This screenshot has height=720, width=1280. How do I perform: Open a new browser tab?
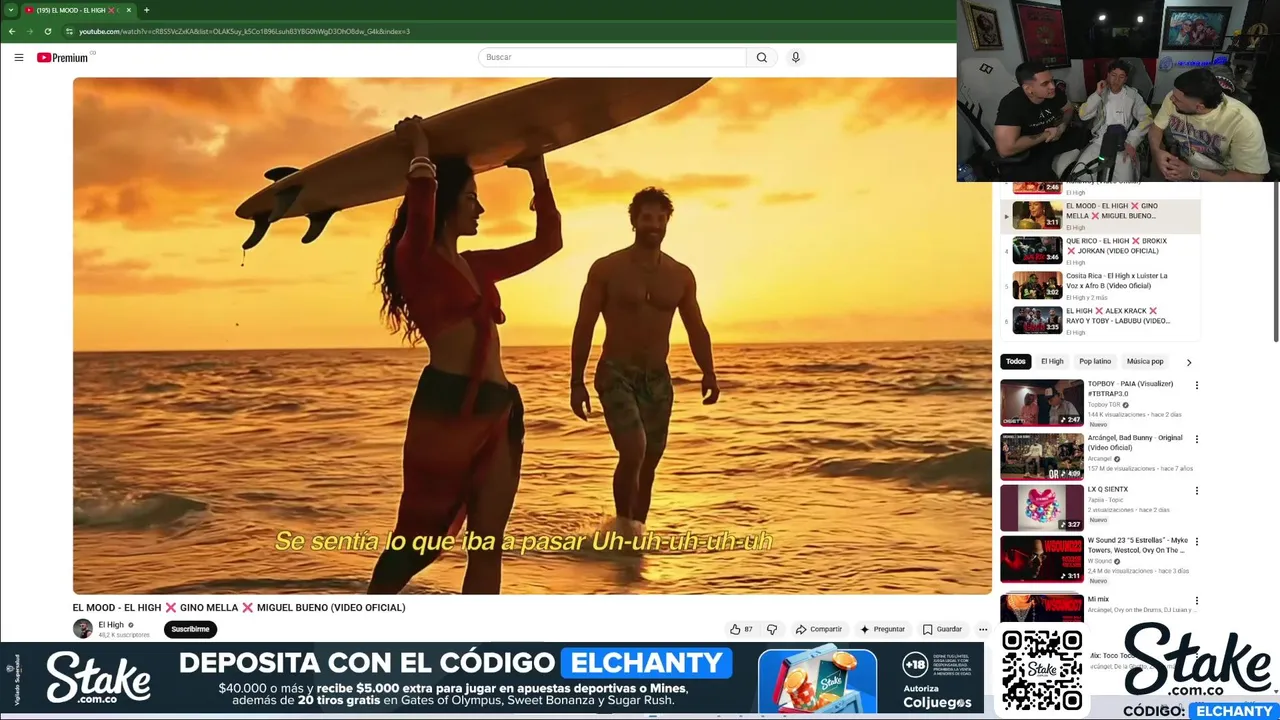[146, 10]
